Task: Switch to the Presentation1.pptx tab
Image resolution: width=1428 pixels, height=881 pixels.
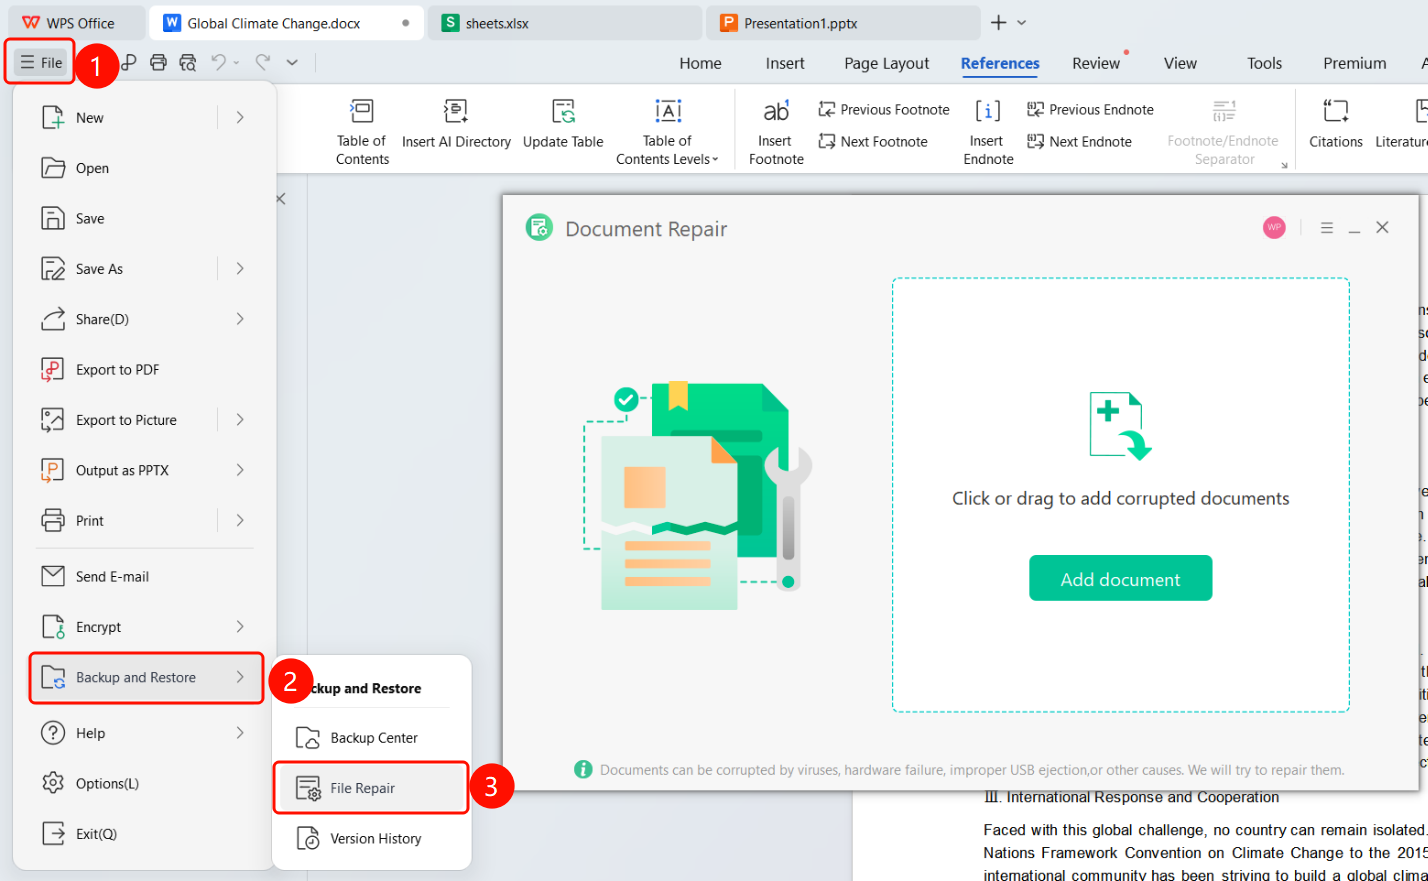Action: click(843, 23)
